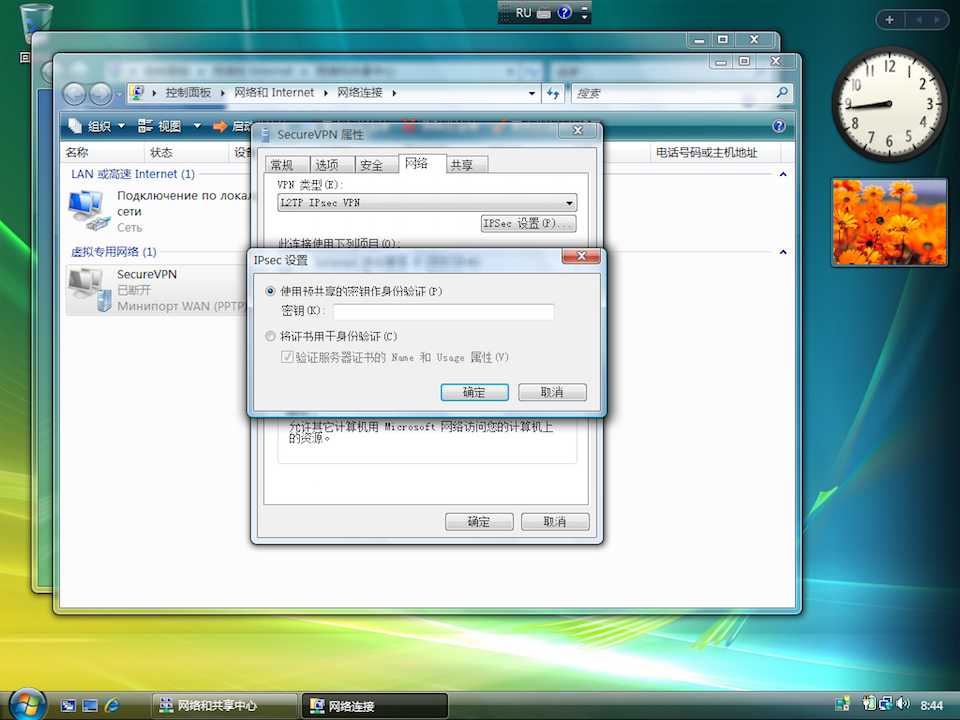Switch to the 安全 tab

click(377, 165)
